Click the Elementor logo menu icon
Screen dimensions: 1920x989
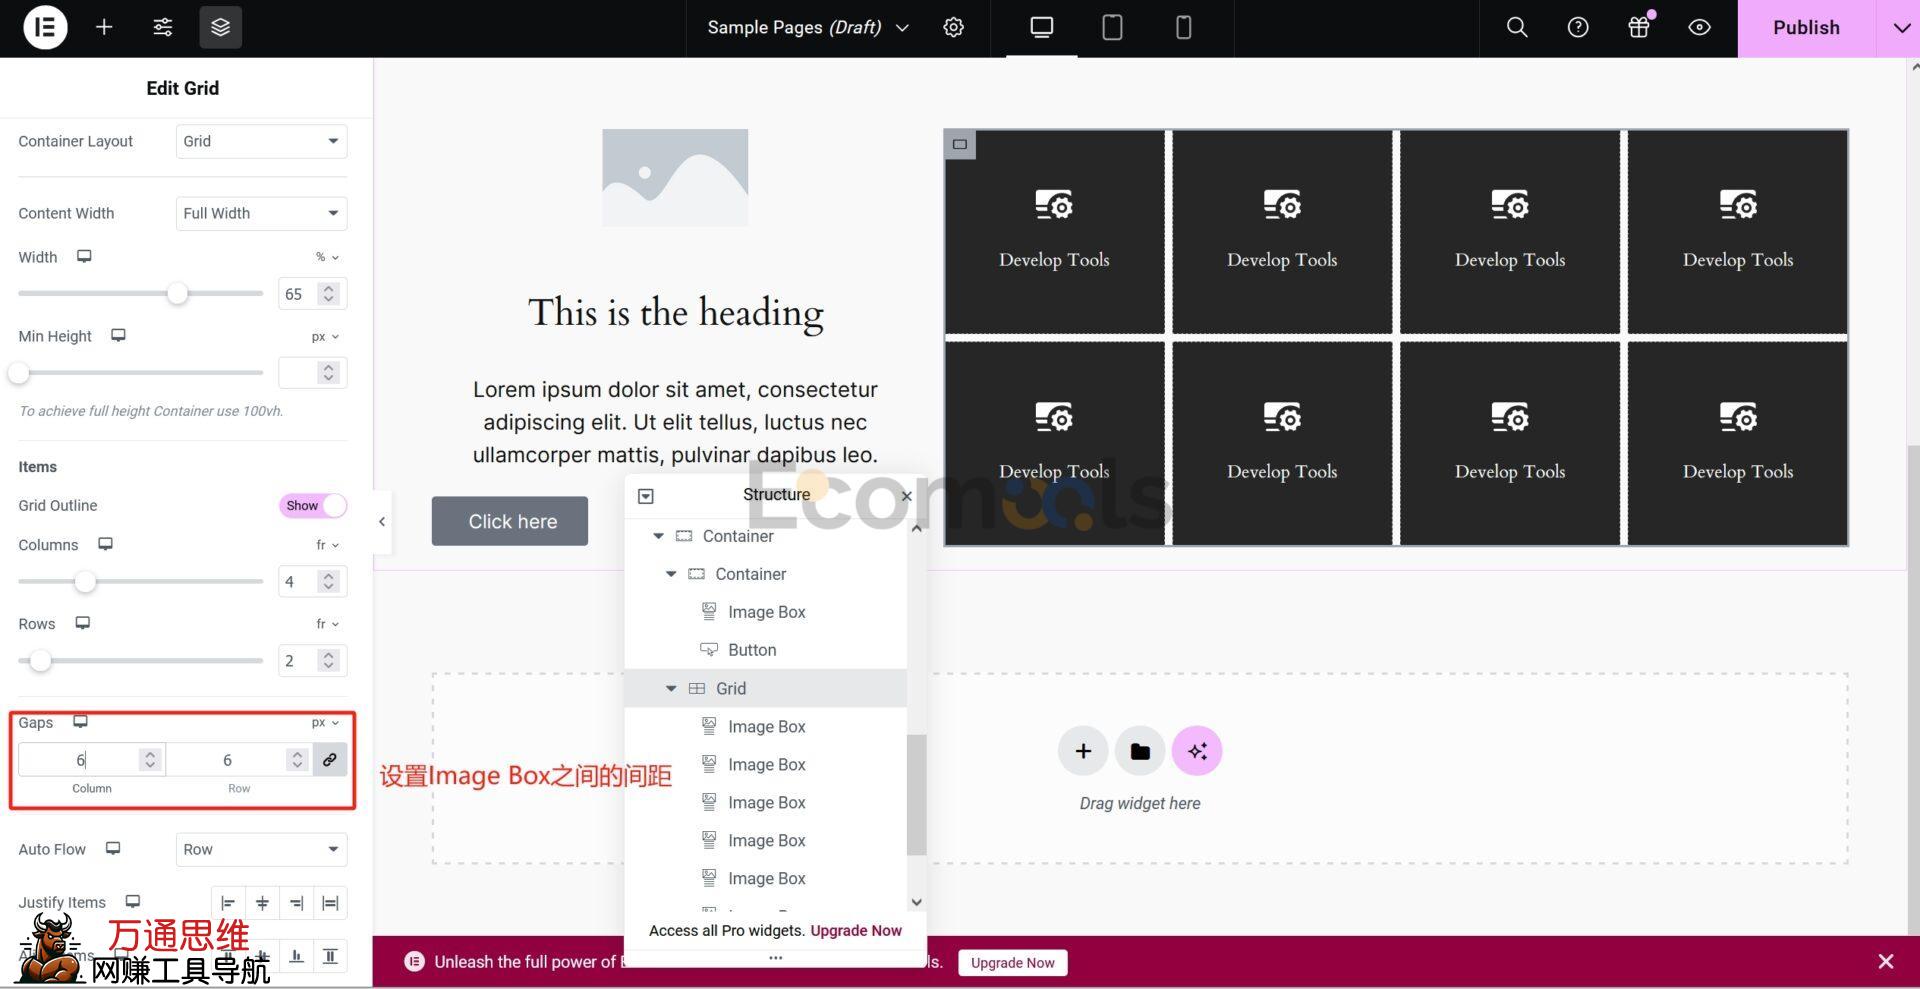pos(45,27)
